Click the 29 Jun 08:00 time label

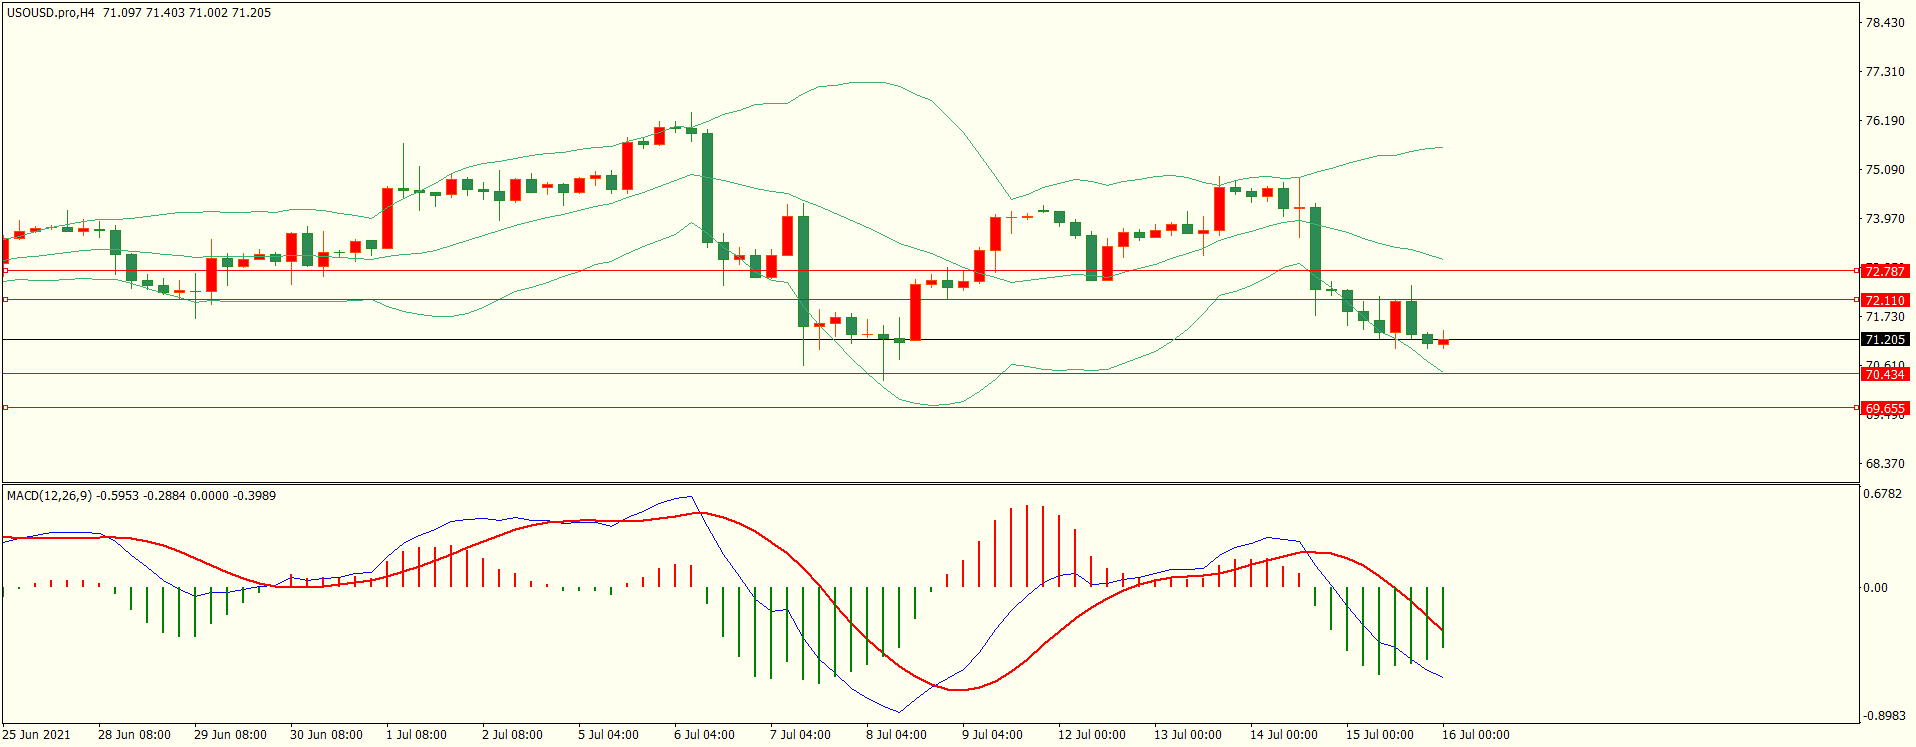point(230,735)
